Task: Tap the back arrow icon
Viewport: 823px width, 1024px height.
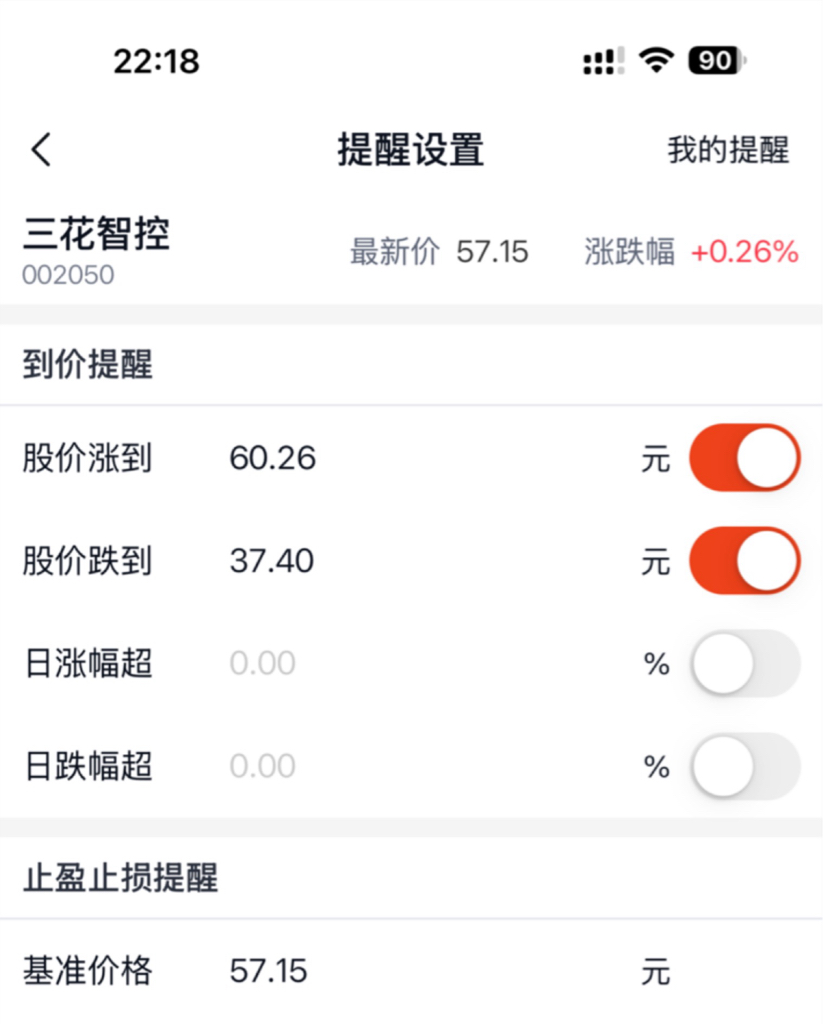Action: click(x=41, y=151)
